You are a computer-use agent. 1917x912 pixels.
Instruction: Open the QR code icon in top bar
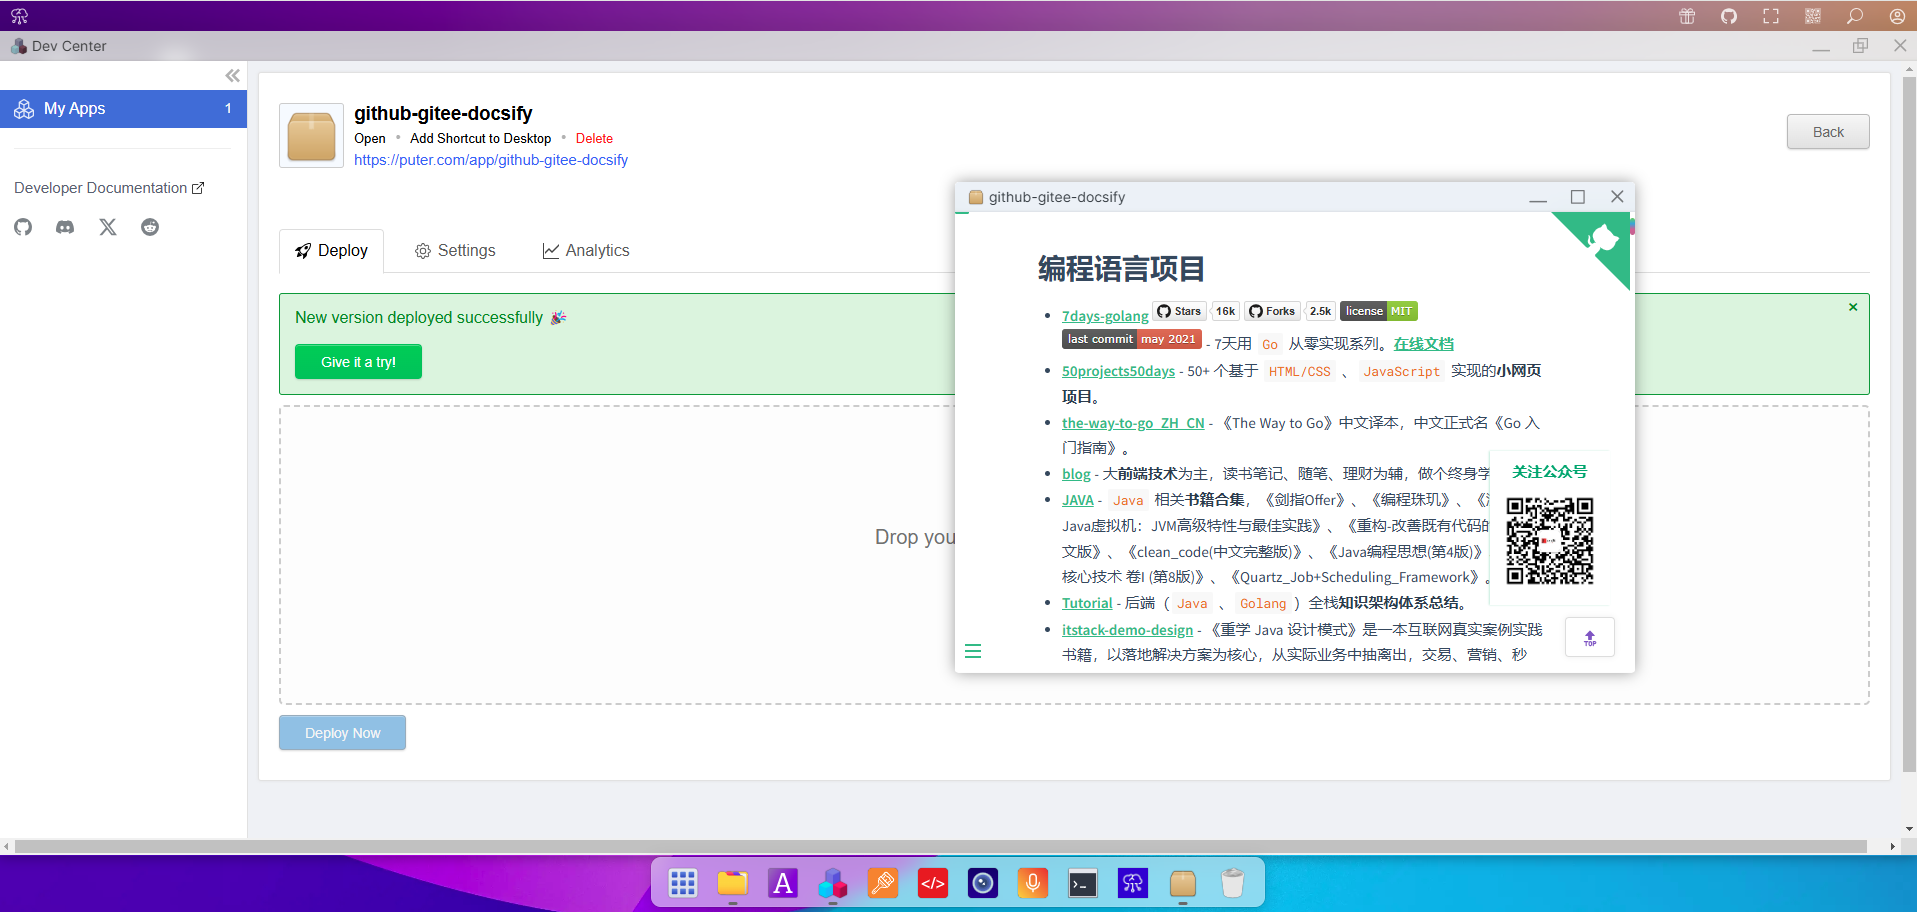point(1813,16)
